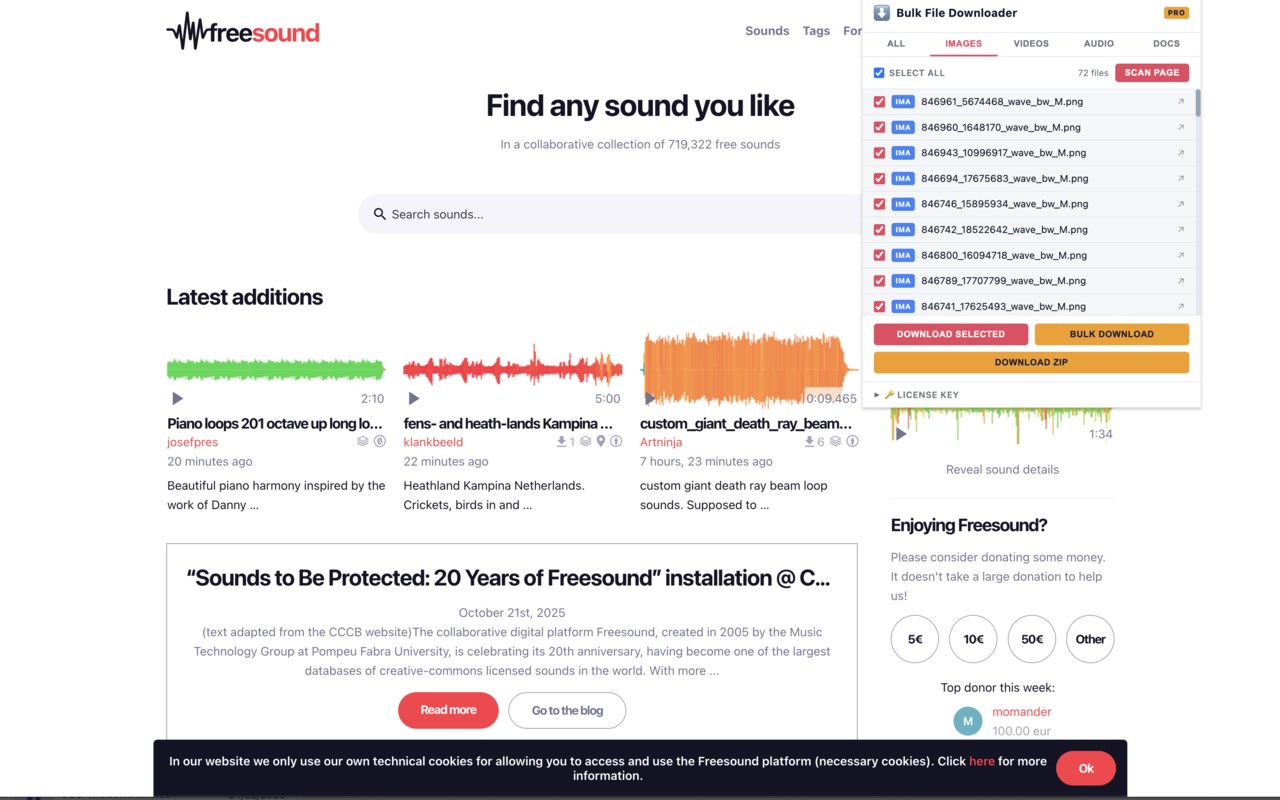This screenshot has height=800, width=1280.
Task: Switch to the Docs tab
Action: point(1166,44)
